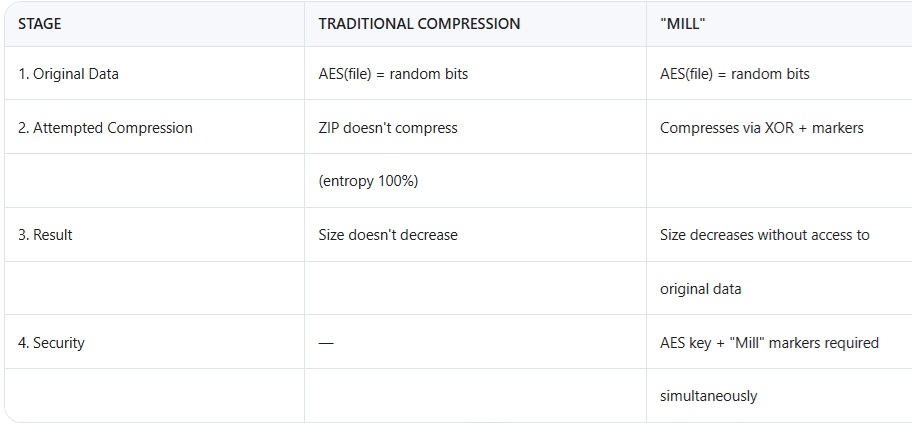Click 'AES key + "Mill" markers required' cell
Image resolution: width=912 pixels, height=423 pixels.
pos(779,342)
